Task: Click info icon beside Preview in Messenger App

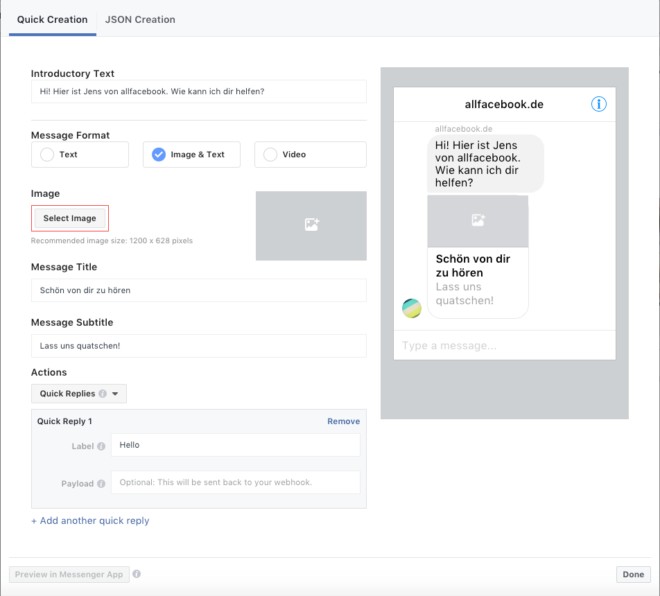Action: [x=137, y=574]
